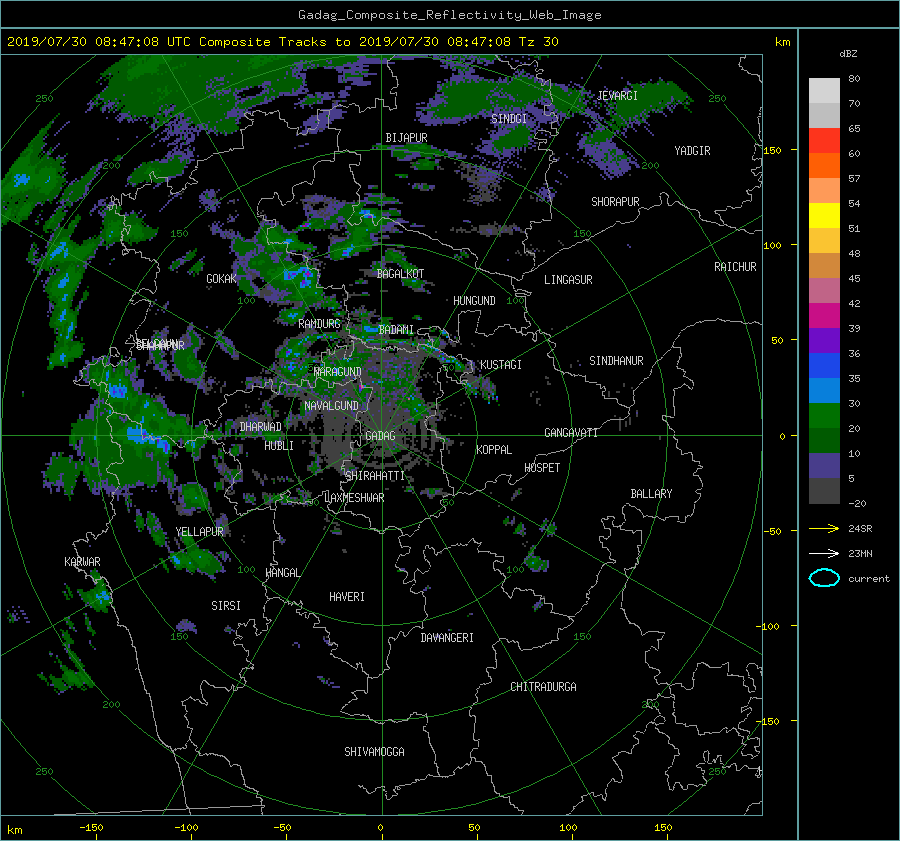This screenshot has width=900, height=841.
Task: Click the HANGAL city label
Action: point(283,573)
